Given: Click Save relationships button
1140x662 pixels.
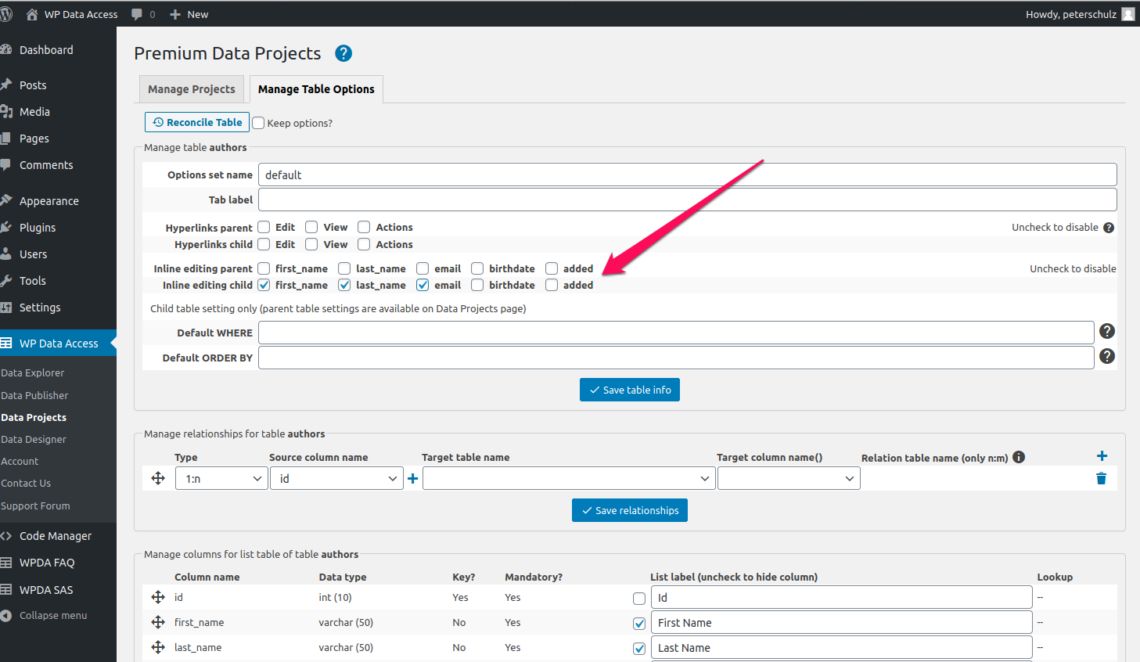Looking at the screenshot, I should pos(630,510).
